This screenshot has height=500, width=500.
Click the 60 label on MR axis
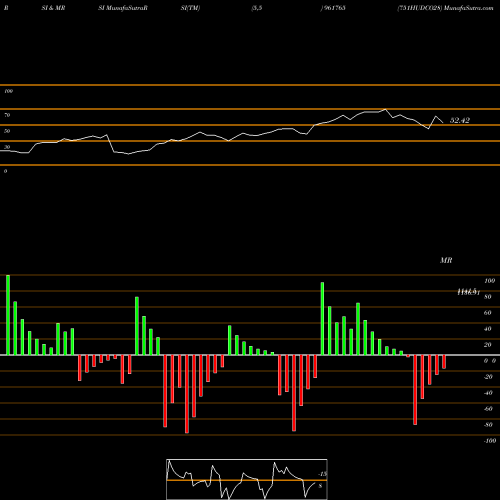(x=488, y=313)
